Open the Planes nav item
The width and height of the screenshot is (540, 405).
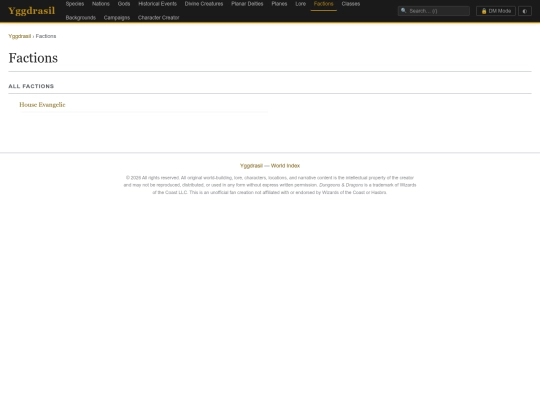pos(279,4)
